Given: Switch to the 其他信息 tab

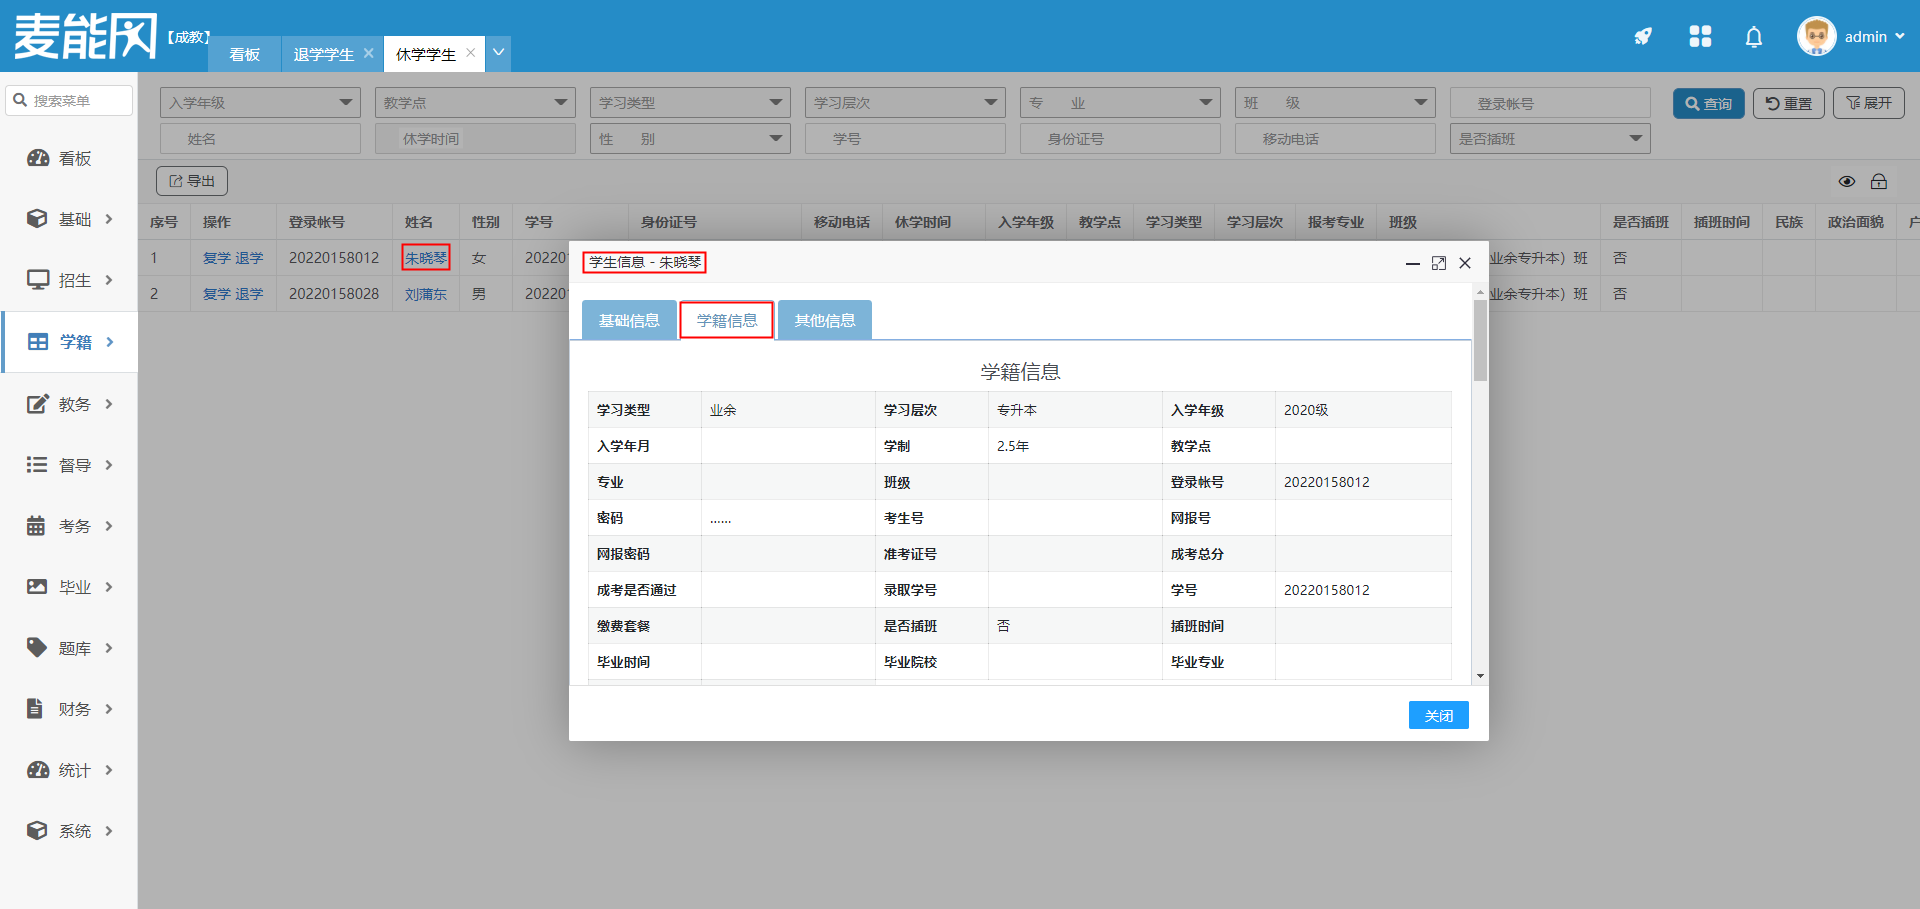Looking at the screenshot, I should pyautogui.click(x=825, y=320).
